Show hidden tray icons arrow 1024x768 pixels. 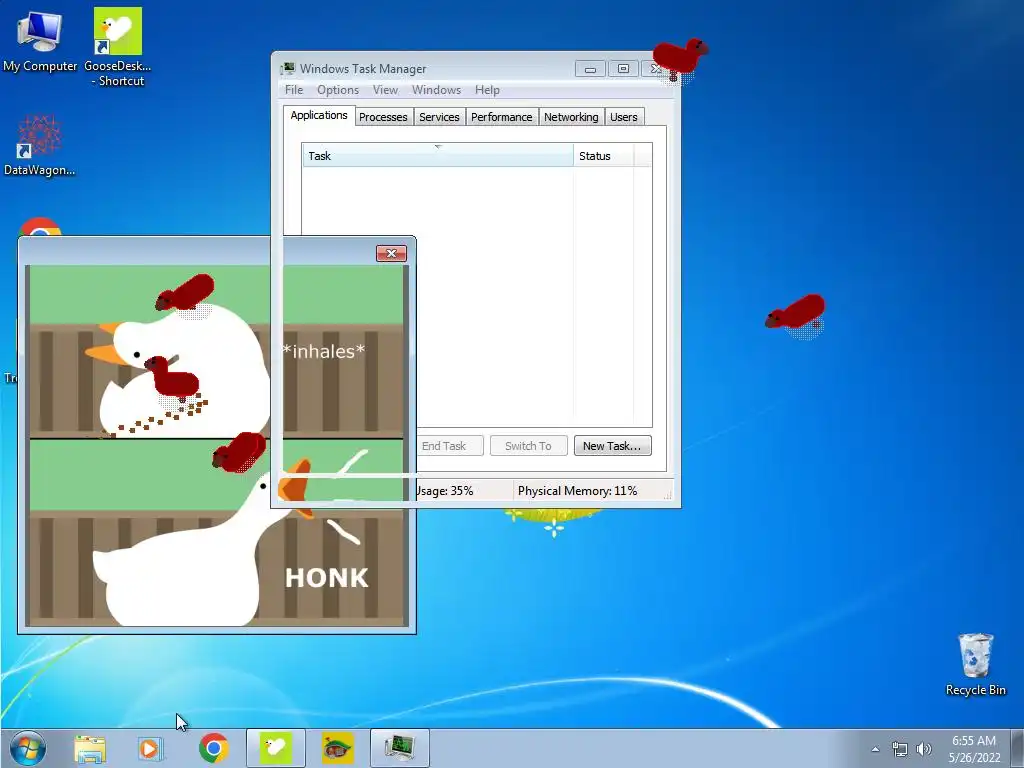875,749
